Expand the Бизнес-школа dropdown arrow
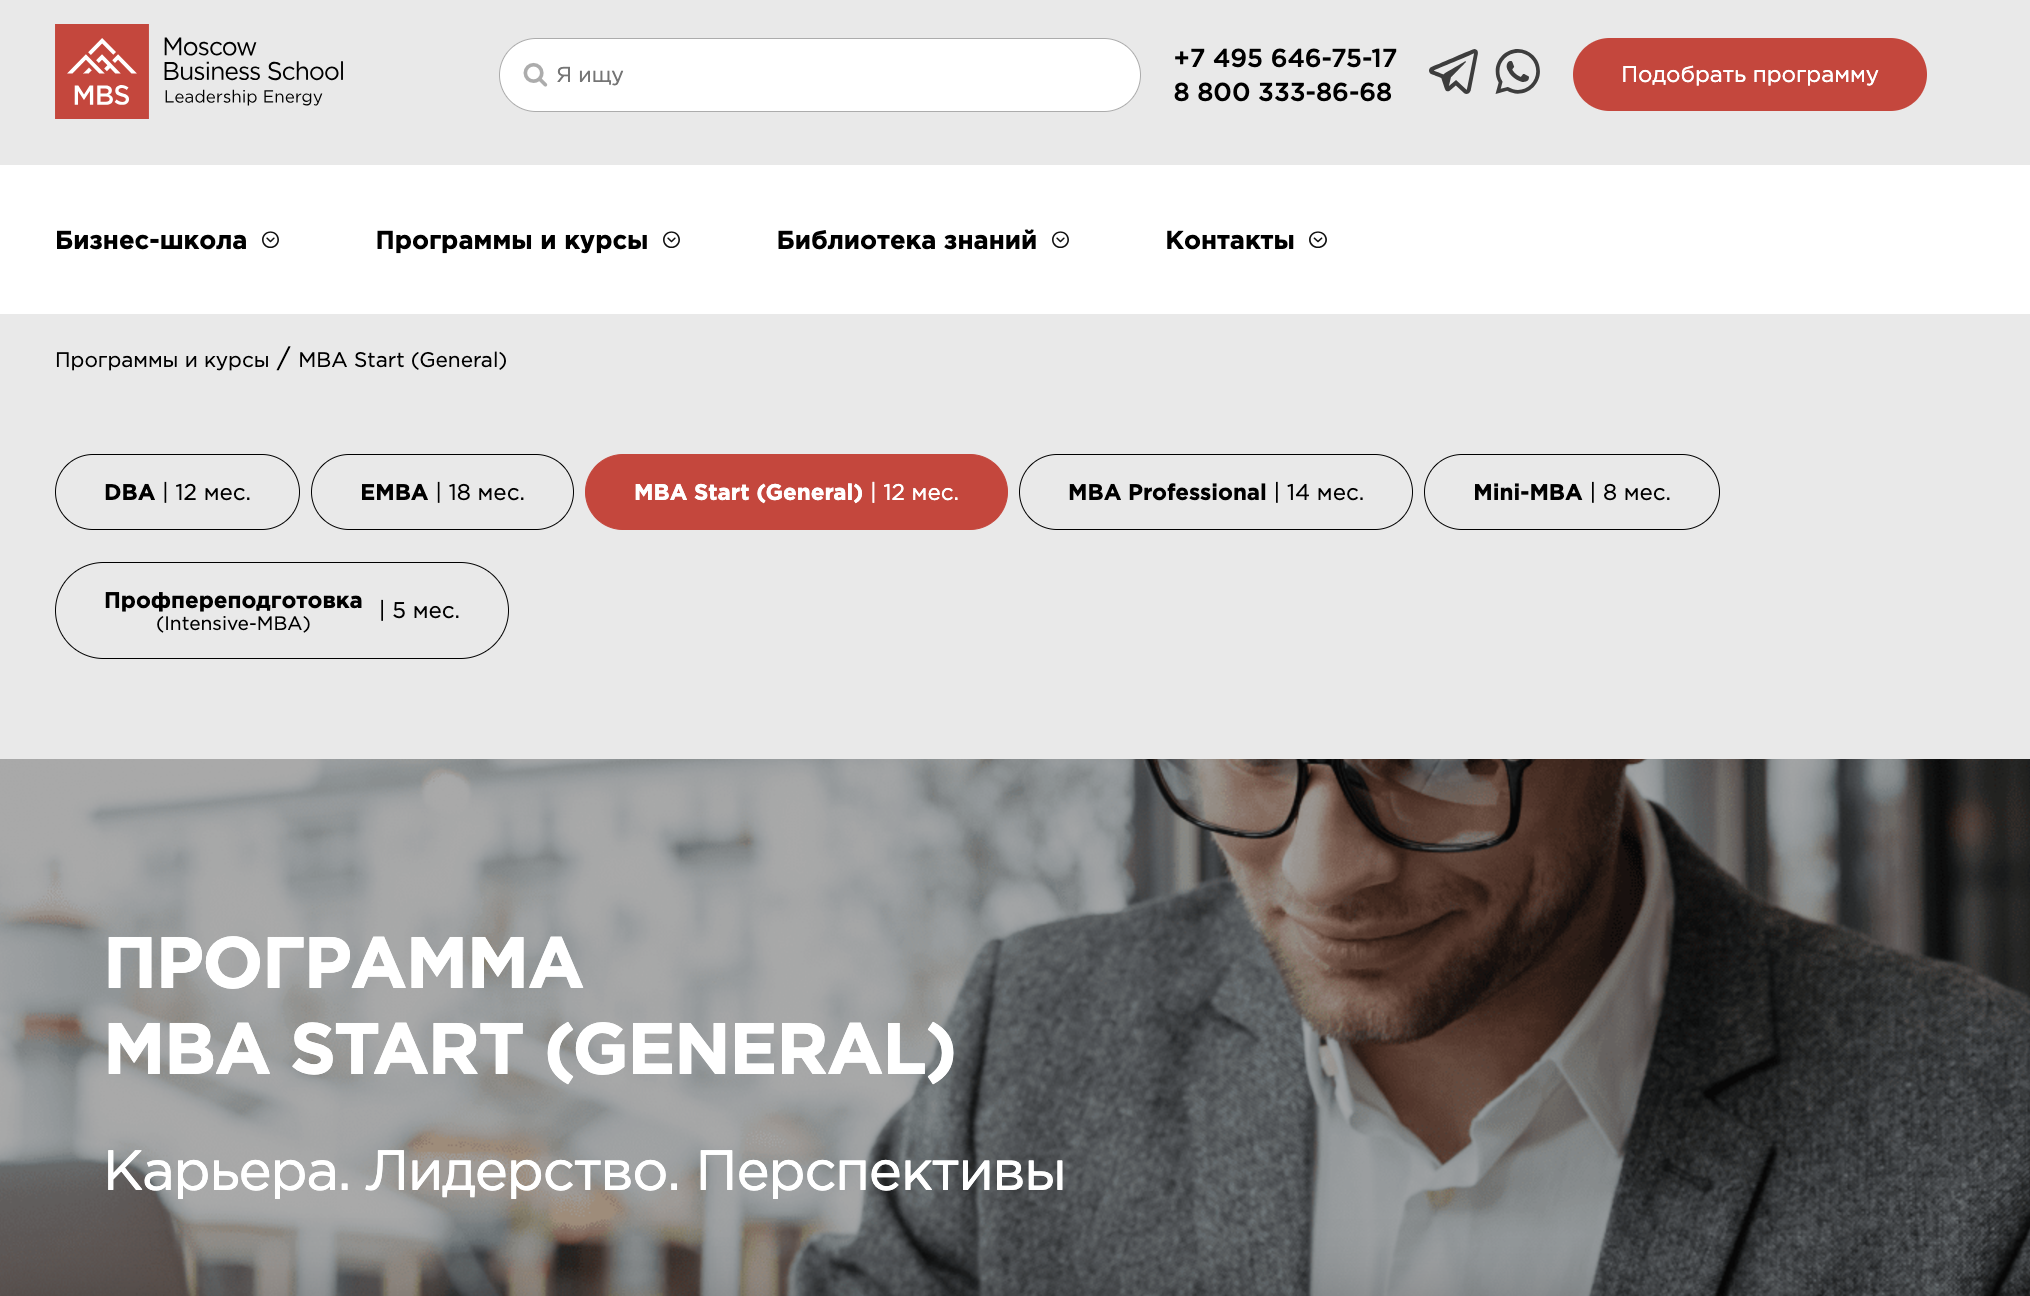The image size is (2030, 1296). coord(270,240)
